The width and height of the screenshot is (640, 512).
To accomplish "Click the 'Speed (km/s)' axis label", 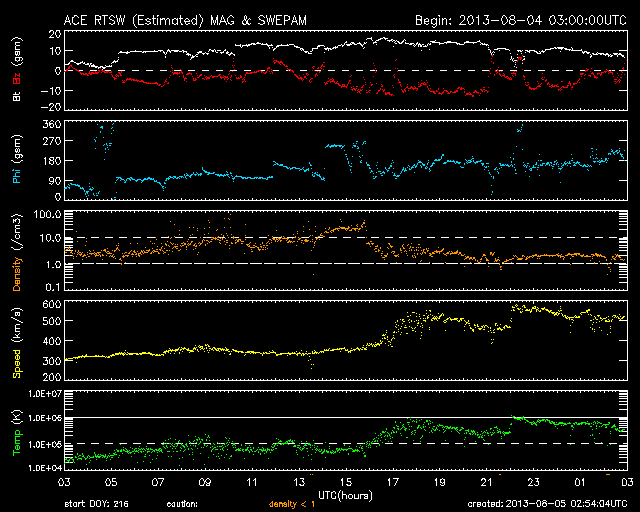I will pyautogui.click(x=17, y=343).
